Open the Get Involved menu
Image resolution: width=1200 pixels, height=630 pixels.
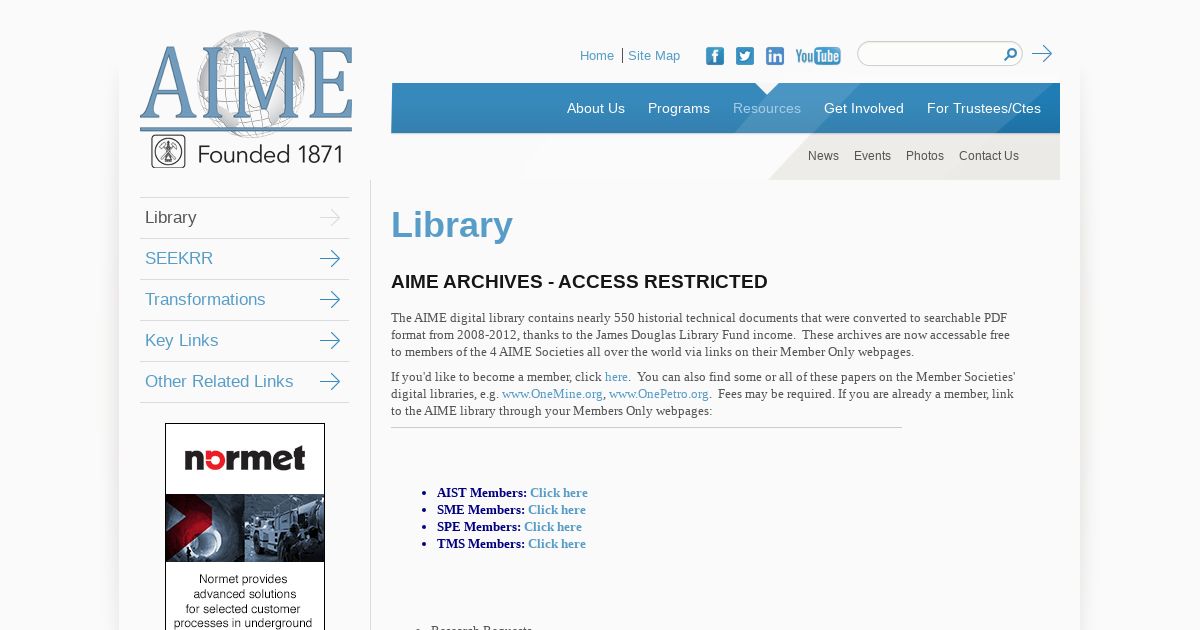coord(864,108)
